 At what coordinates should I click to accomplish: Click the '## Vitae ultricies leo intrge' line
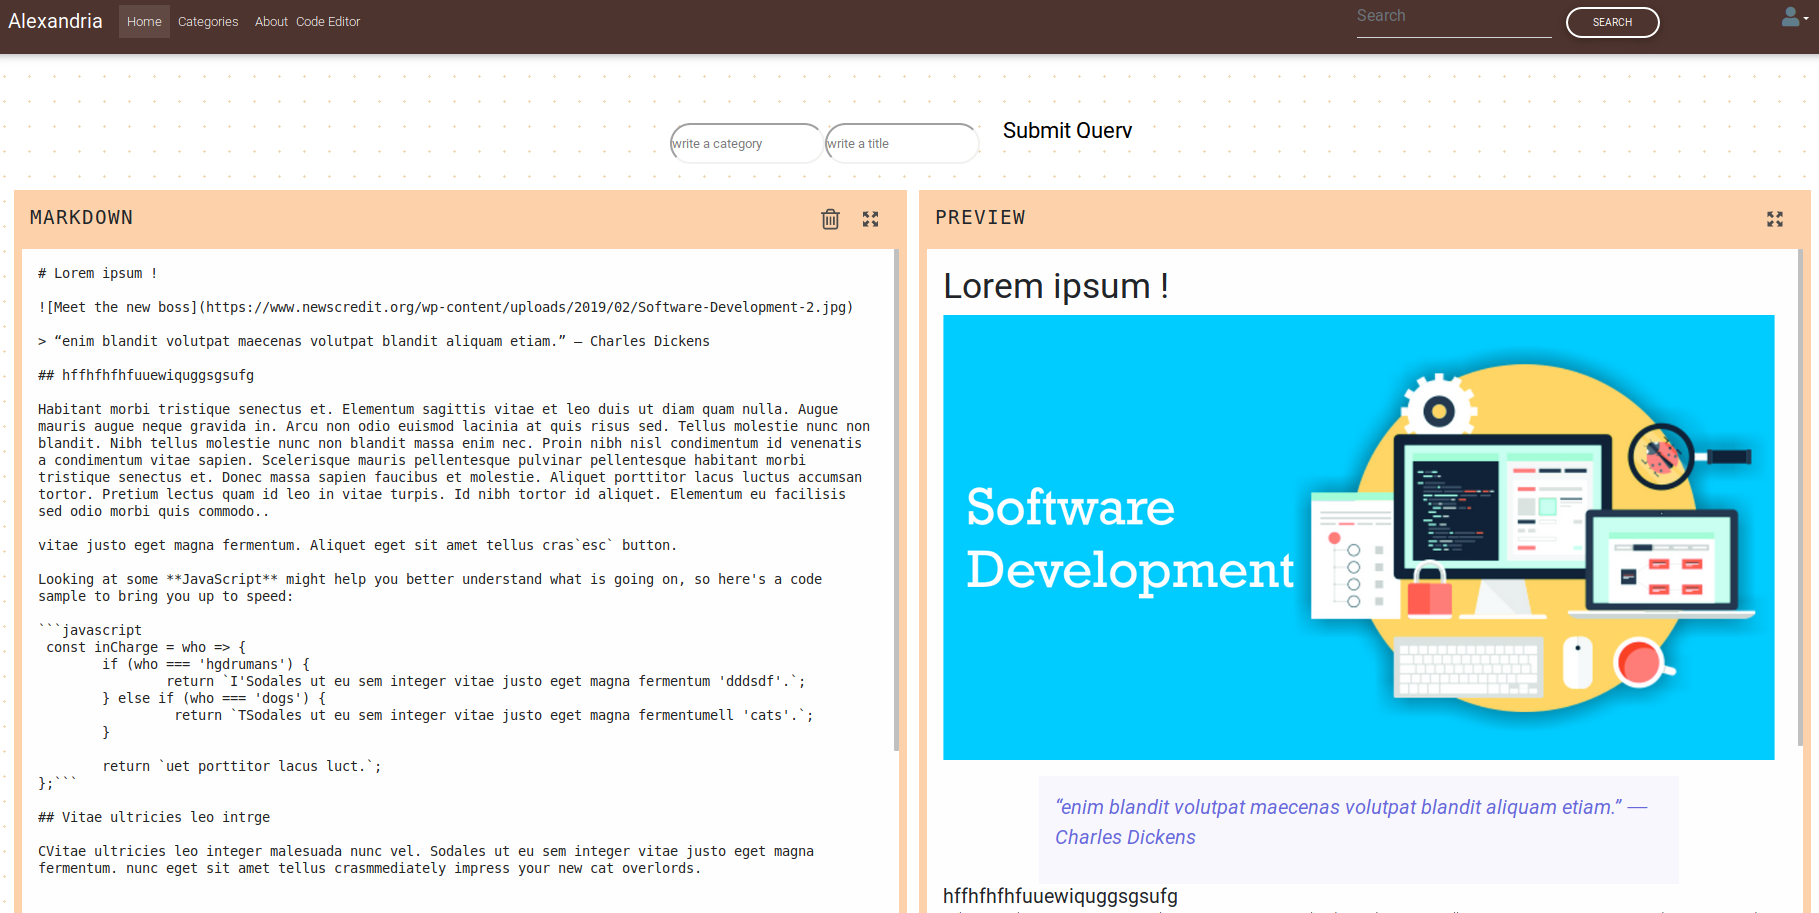point(154,817)
